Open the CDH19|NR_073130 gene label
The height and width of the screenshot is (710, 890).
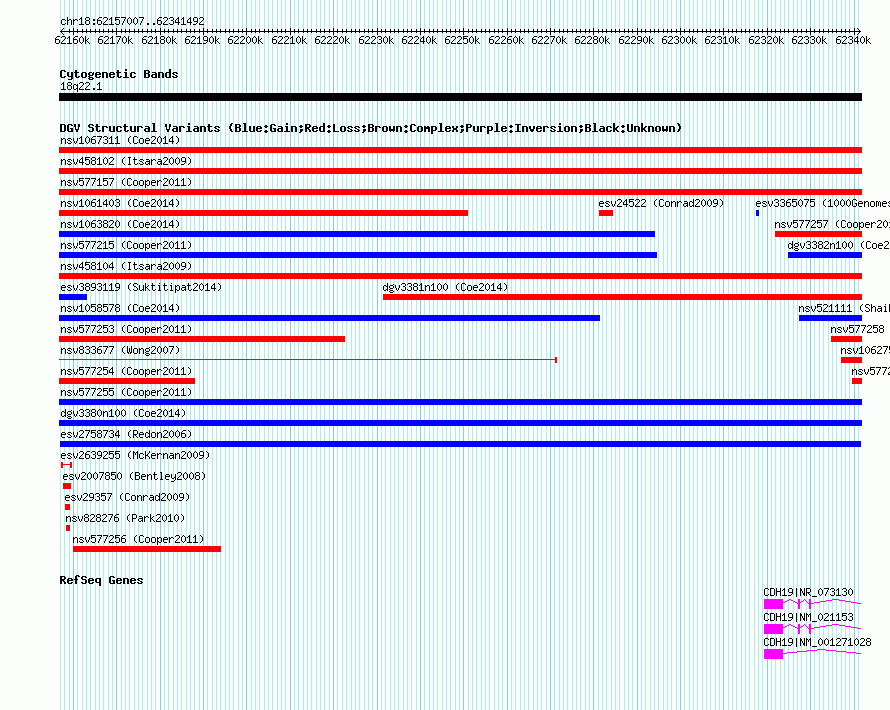tap(808, 592)
